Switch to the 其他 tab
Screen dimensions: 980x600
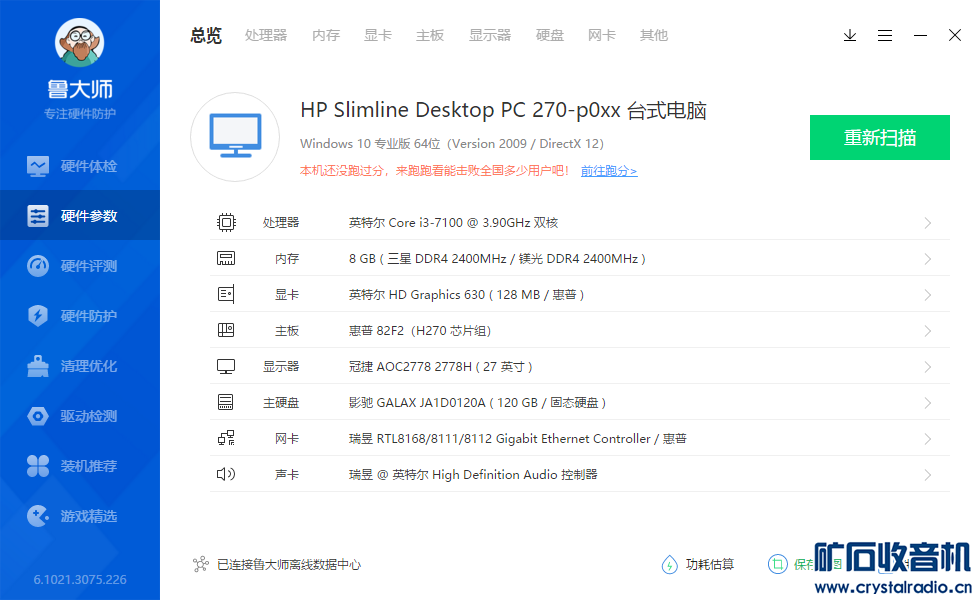coord(654,36)
